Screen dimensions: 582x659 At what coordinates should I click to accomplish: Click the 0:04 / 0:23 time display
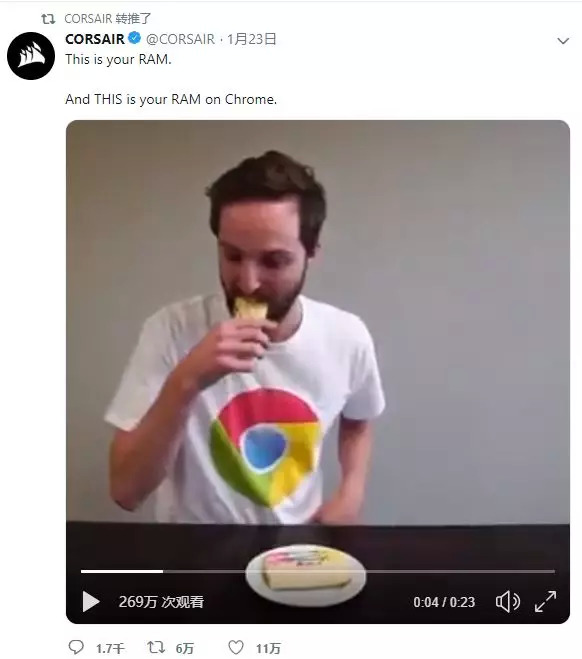[444, 602]
